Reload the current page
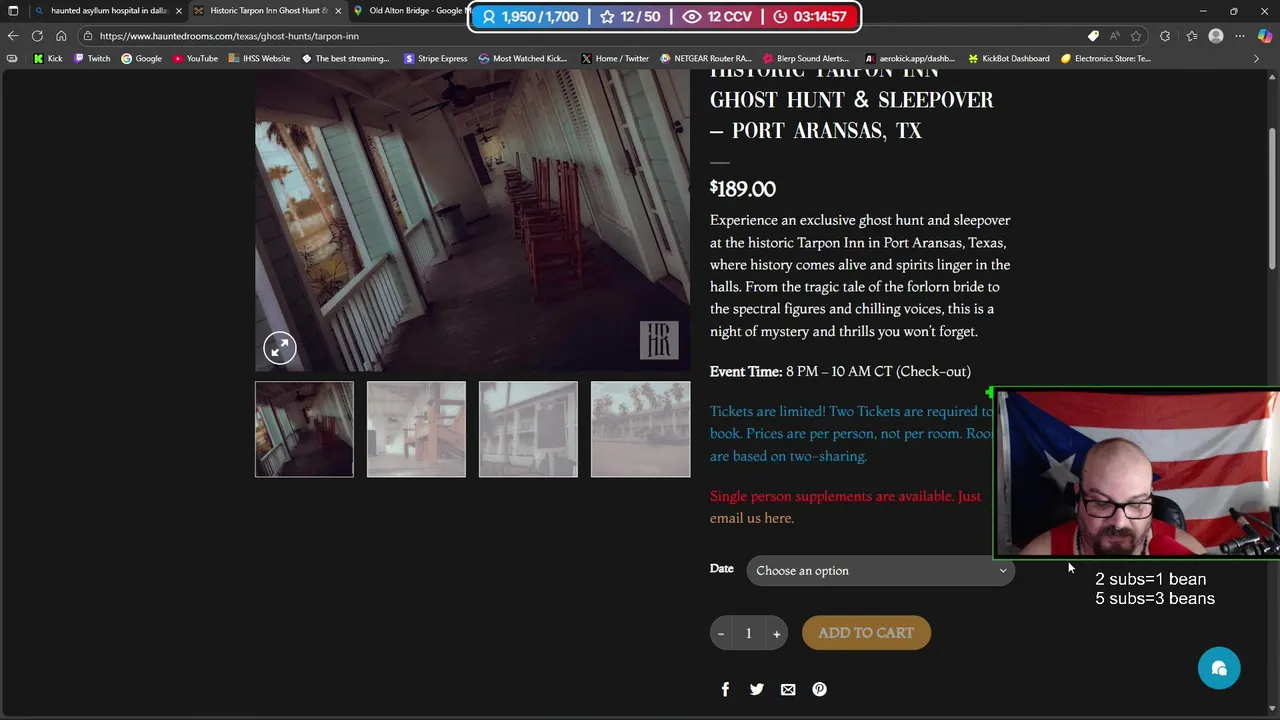The image size is (1280, 720). [37, 36]
